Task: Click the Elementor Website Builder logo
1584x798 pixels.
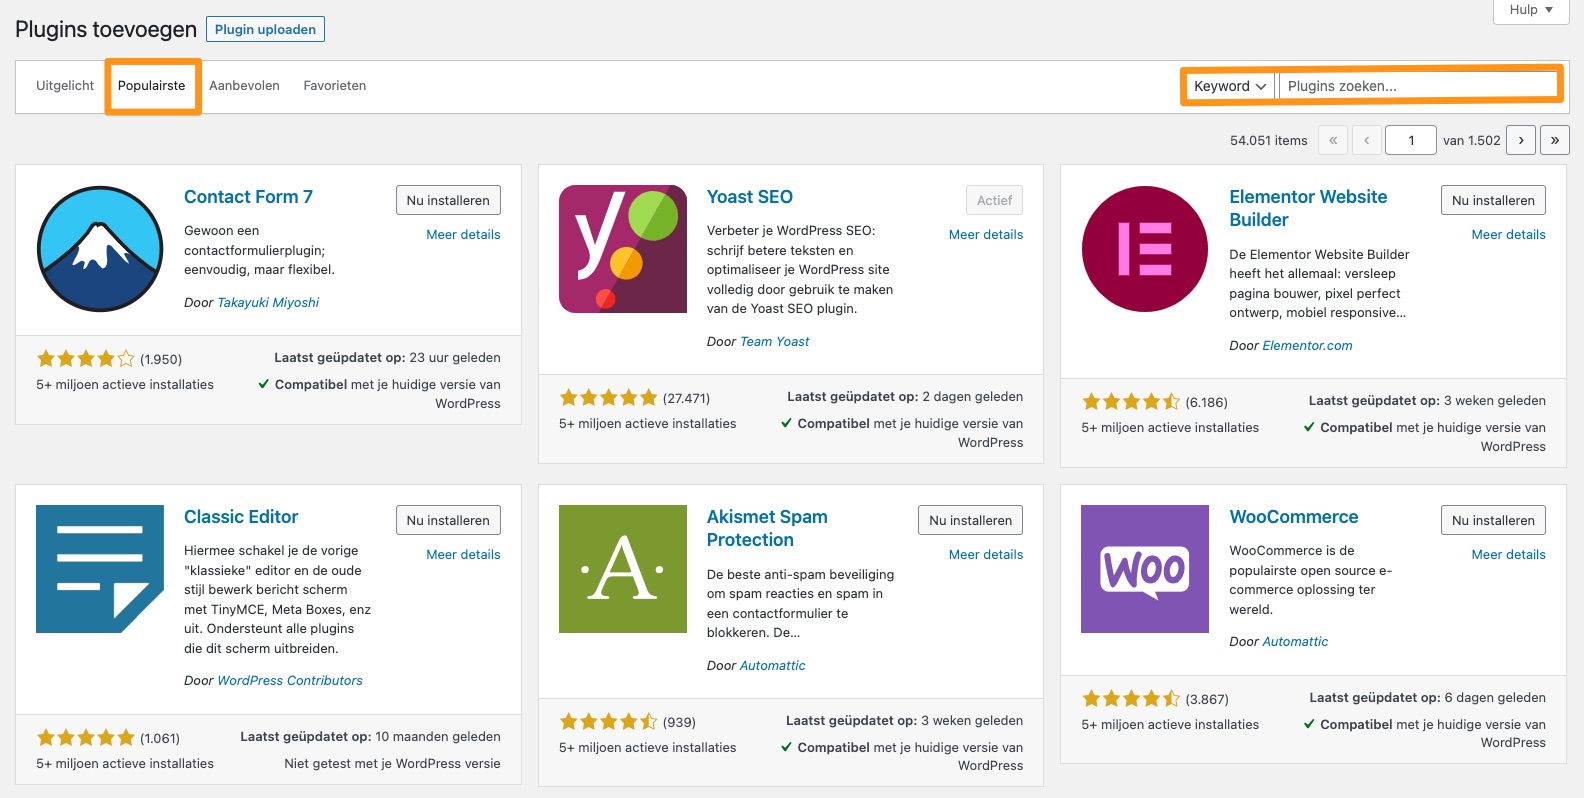Action: pyautogui.click(x=1144, y=249)
